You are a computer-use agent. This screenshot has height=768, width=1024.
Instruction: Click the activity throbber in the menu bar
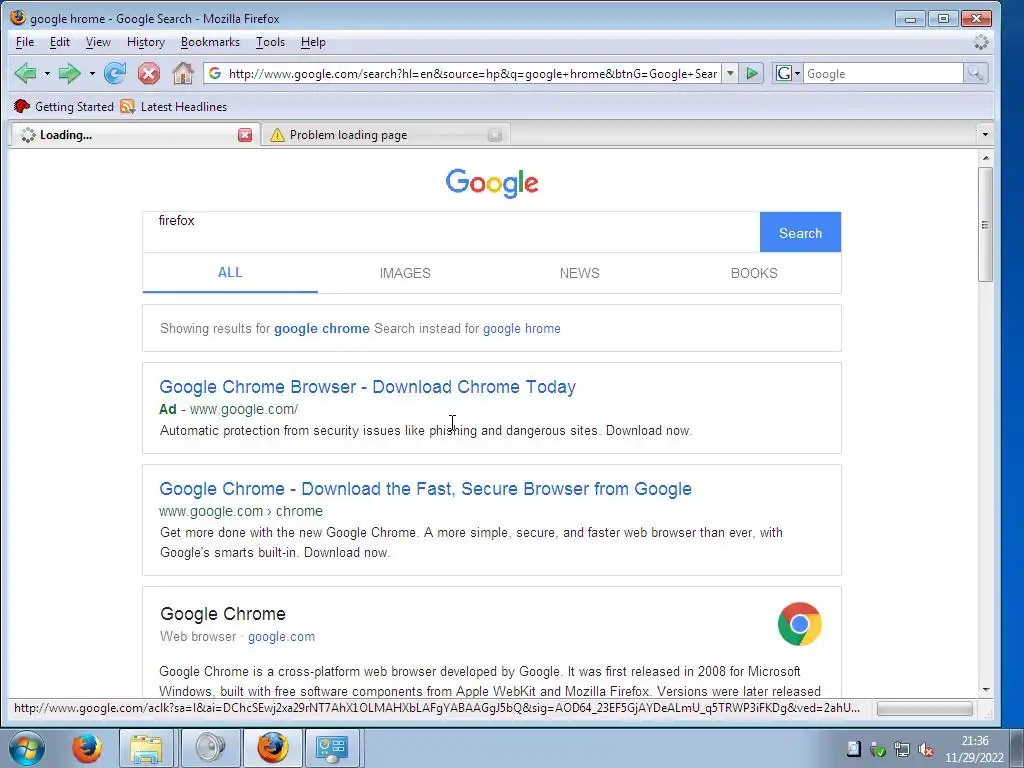(981, 42)
